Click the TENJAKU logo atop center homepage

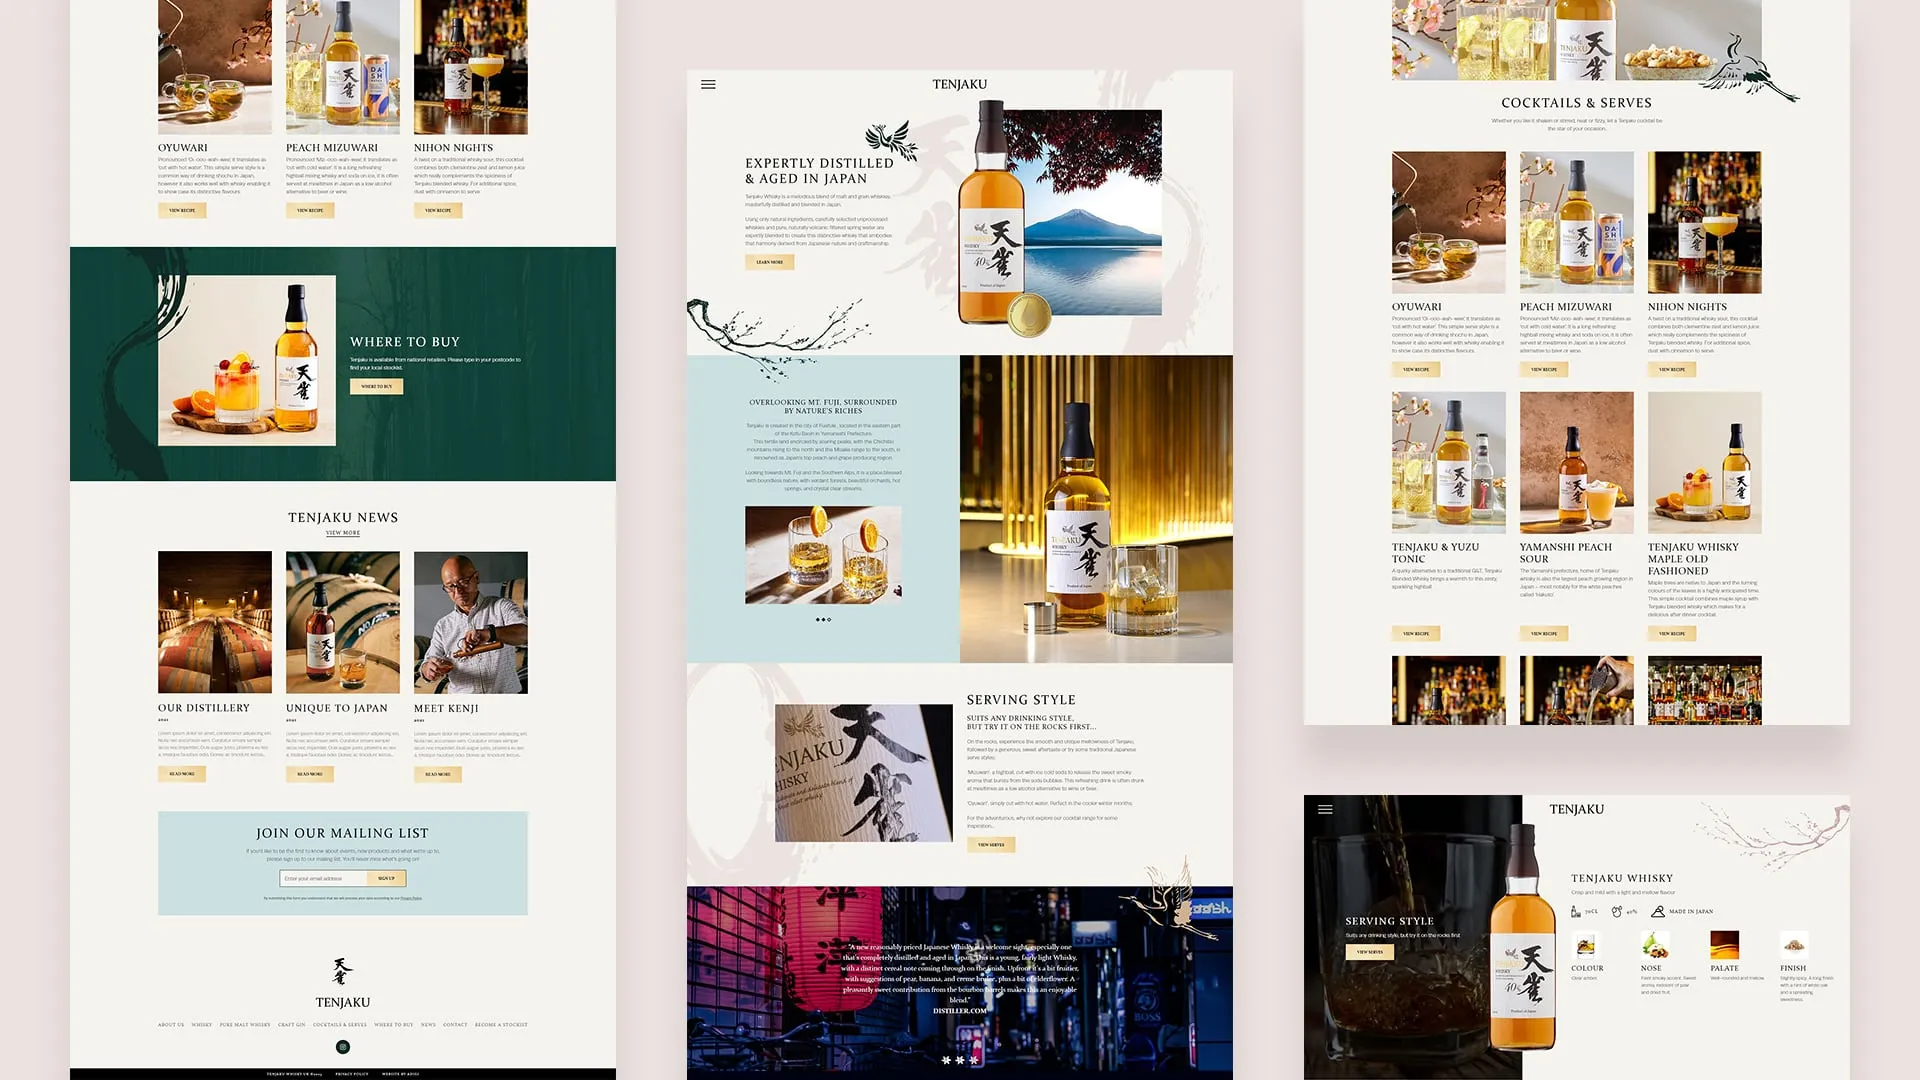click(x=960, y=85)
